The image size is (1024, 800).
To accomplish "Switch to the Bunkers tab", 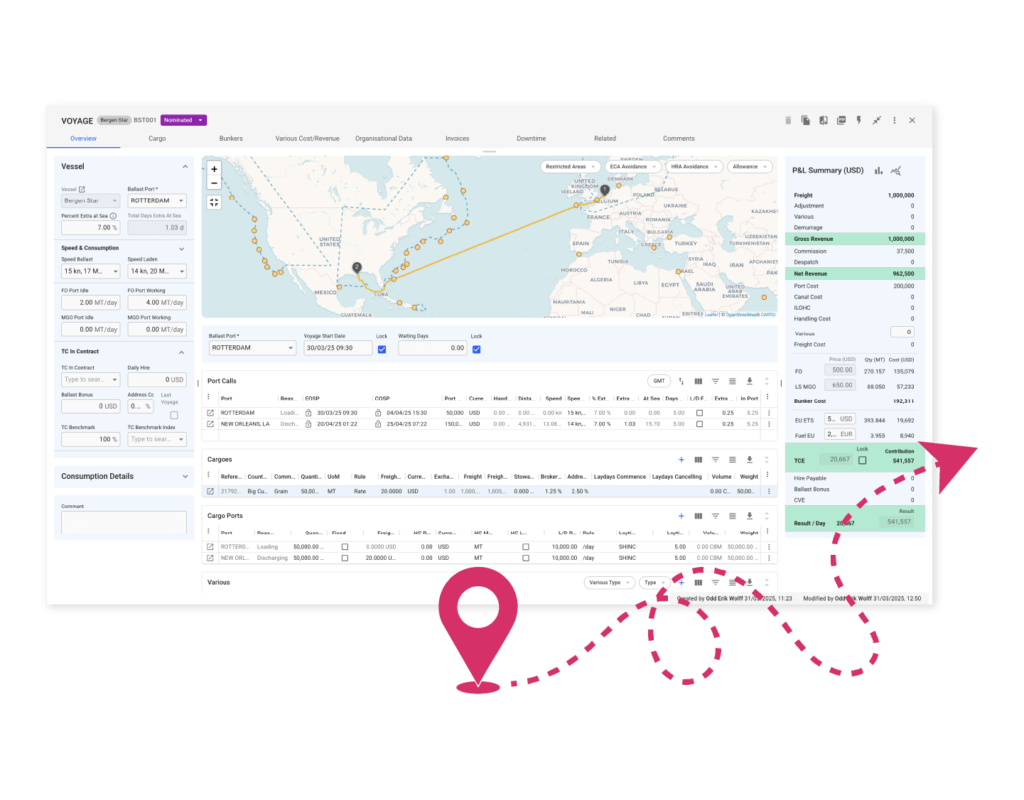I will [231, 138].
